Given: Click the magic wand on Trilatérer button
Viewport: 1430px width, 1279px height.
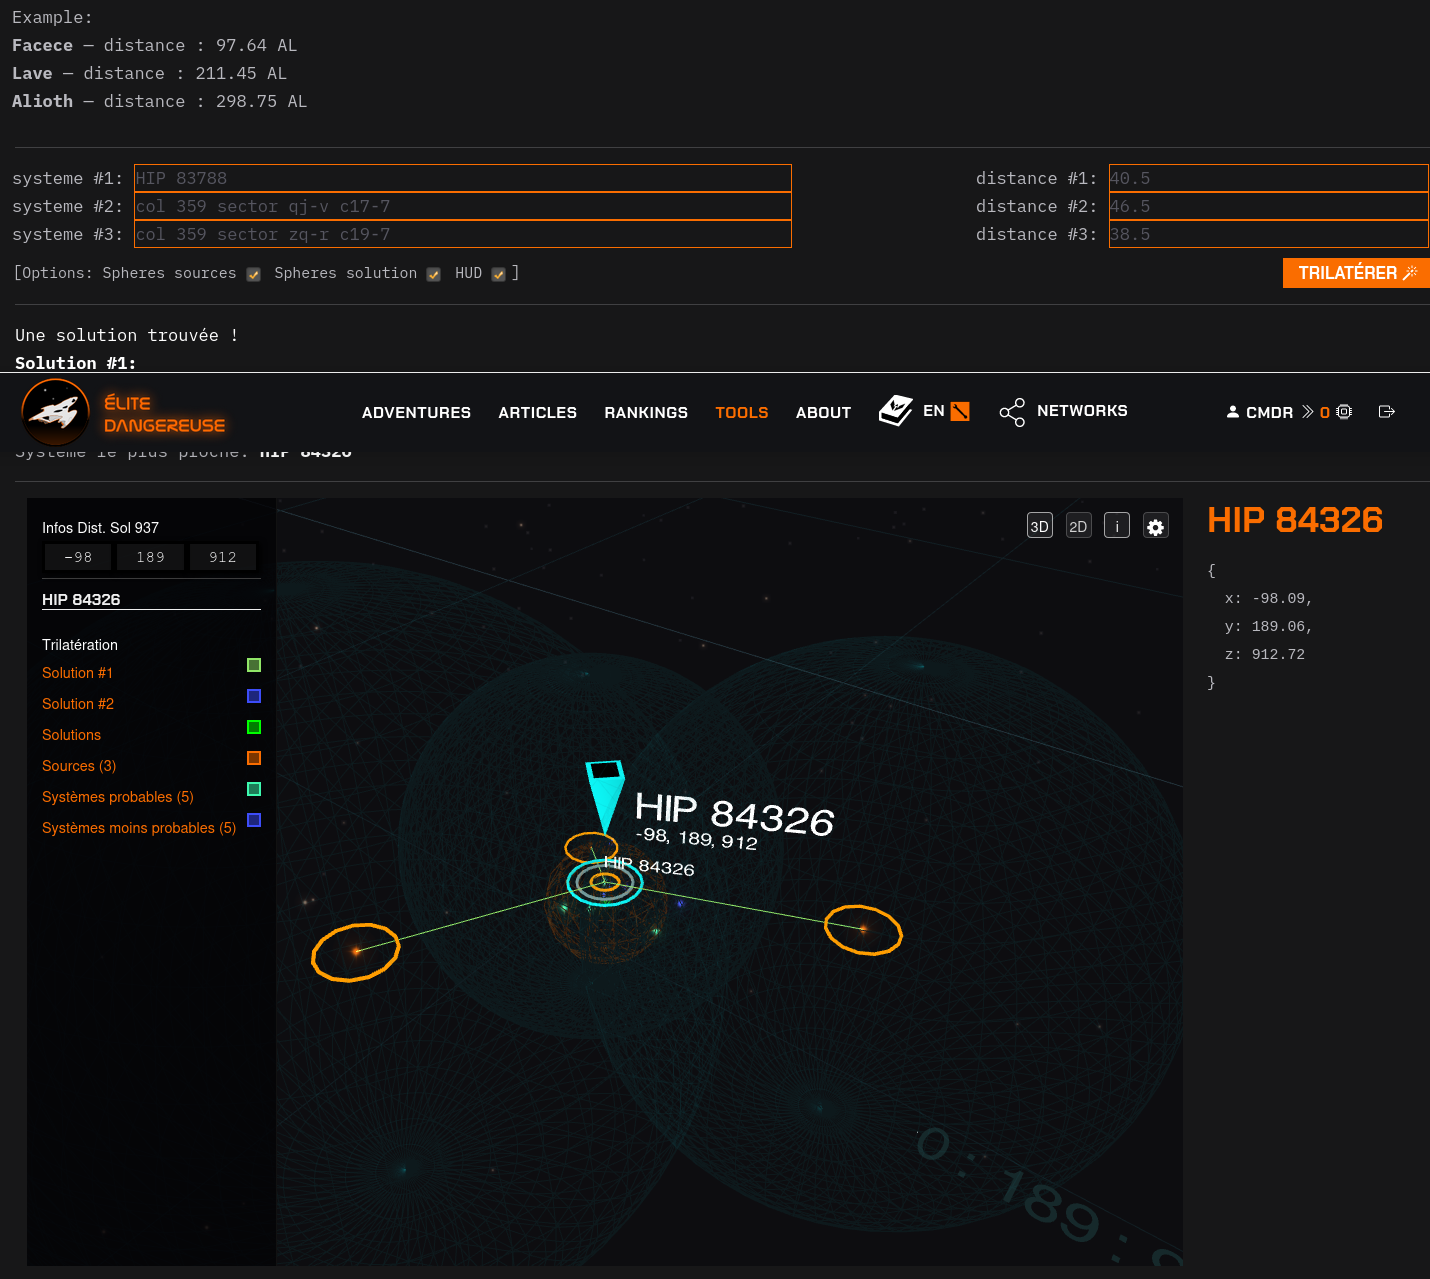Looking at the screenshot, I should coord(1410,272).
